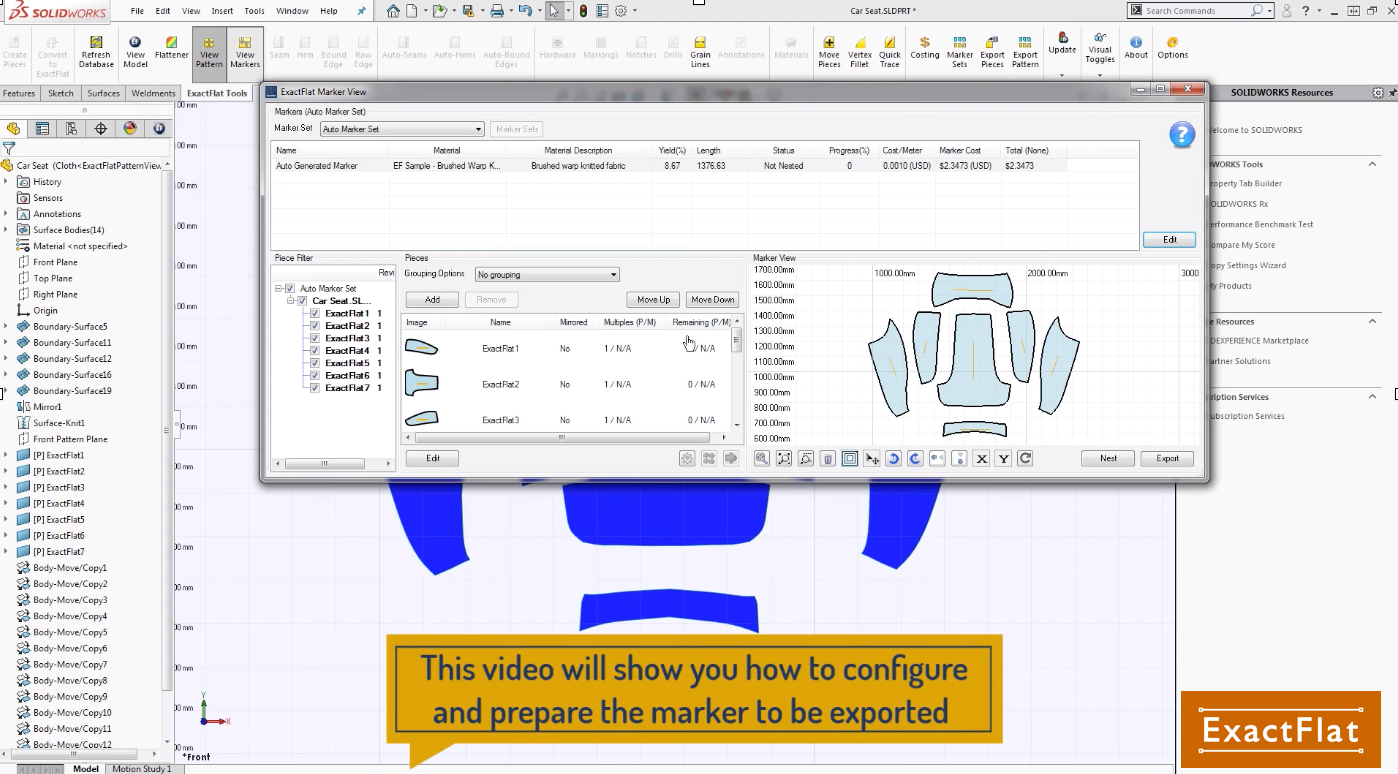The image size is (1398, 774).
Task: Uncheck ExactFlat4 in the Piece Filter
Action: 315,351
